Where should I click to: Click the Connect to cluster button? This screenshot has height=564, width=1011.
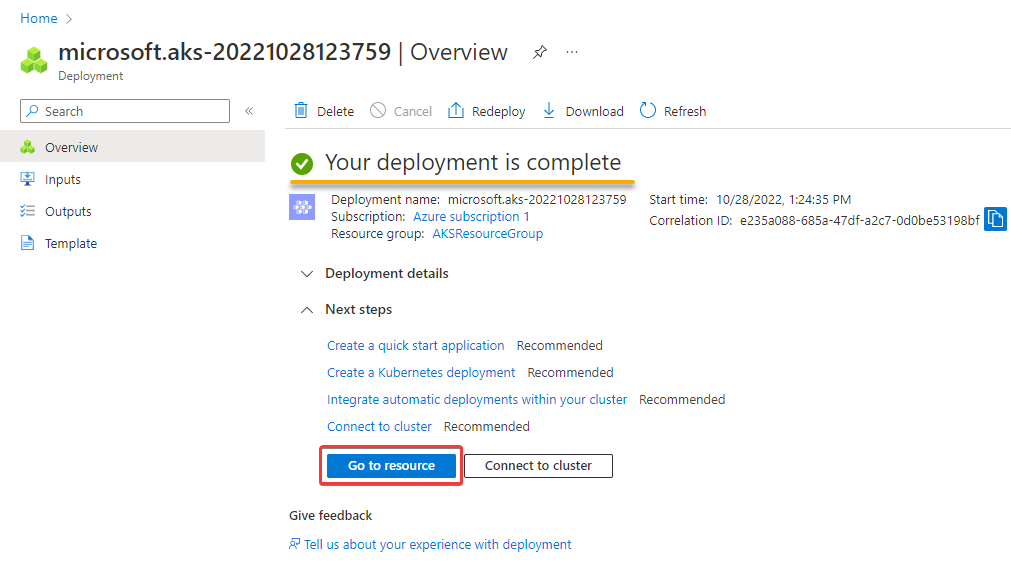(538, 465)
